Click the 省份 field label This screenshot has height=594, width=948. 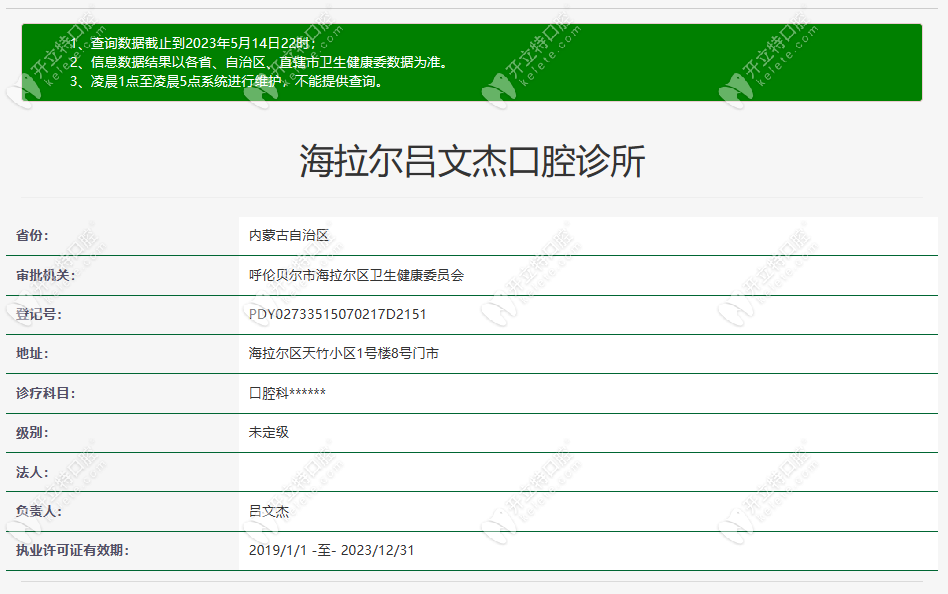tap(32, 235)
